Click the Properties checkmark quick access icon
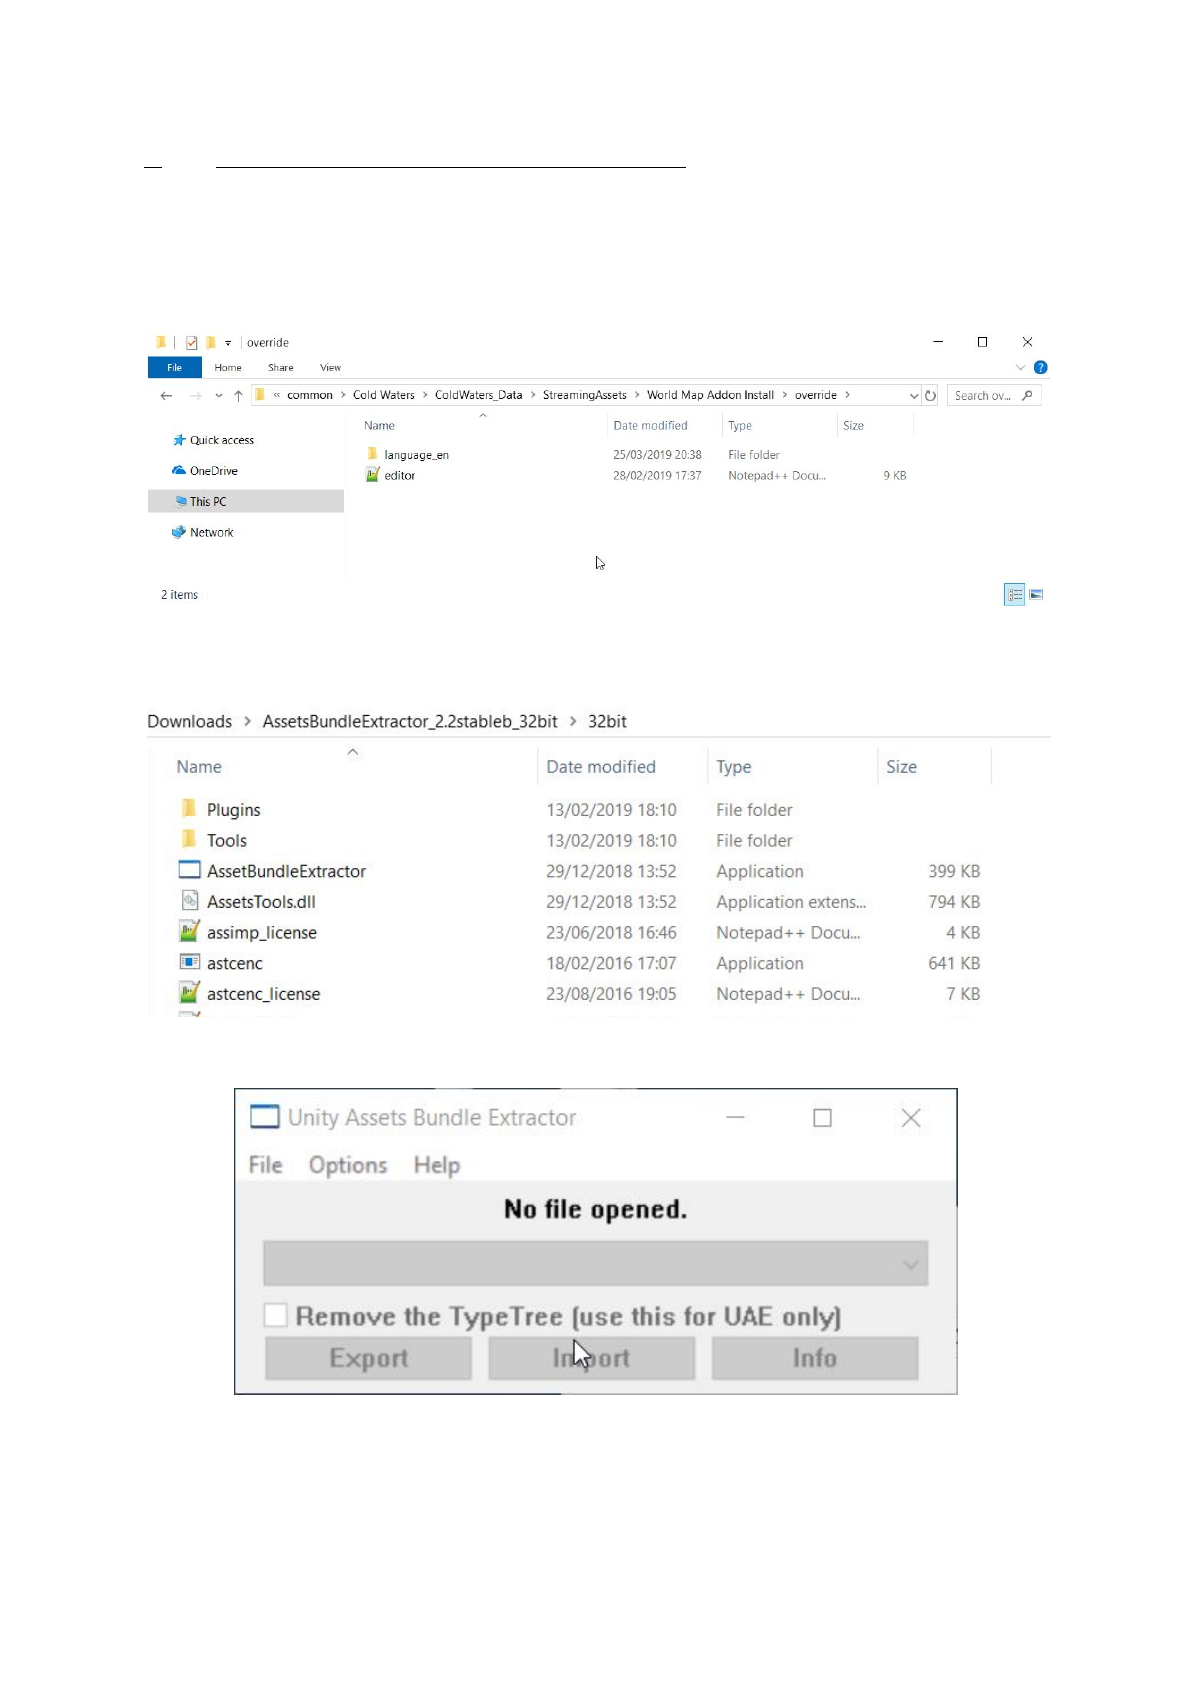The width and height of the screenshot is (1192, 1686). pos(191,342)
